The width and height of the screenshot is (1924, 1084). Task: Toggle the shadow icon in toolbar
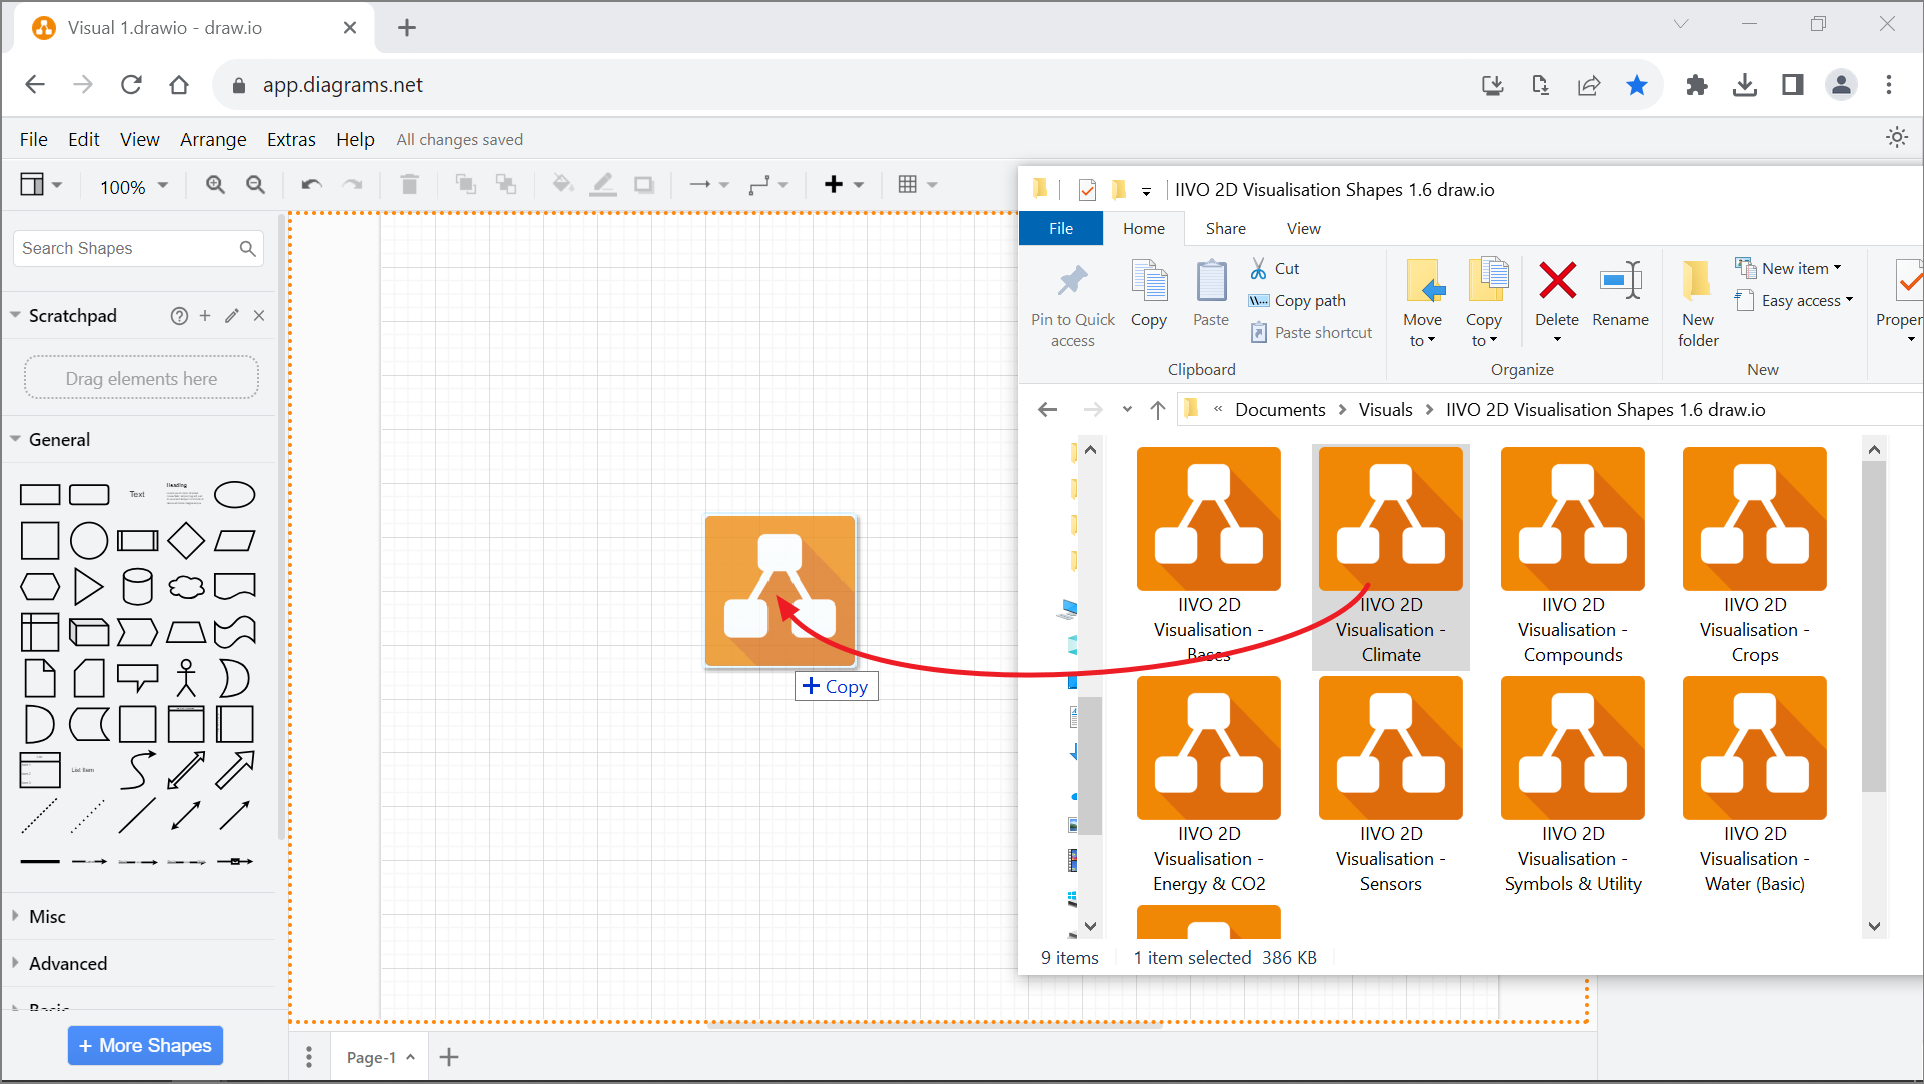pyautogui.click(x=644, y=185)
